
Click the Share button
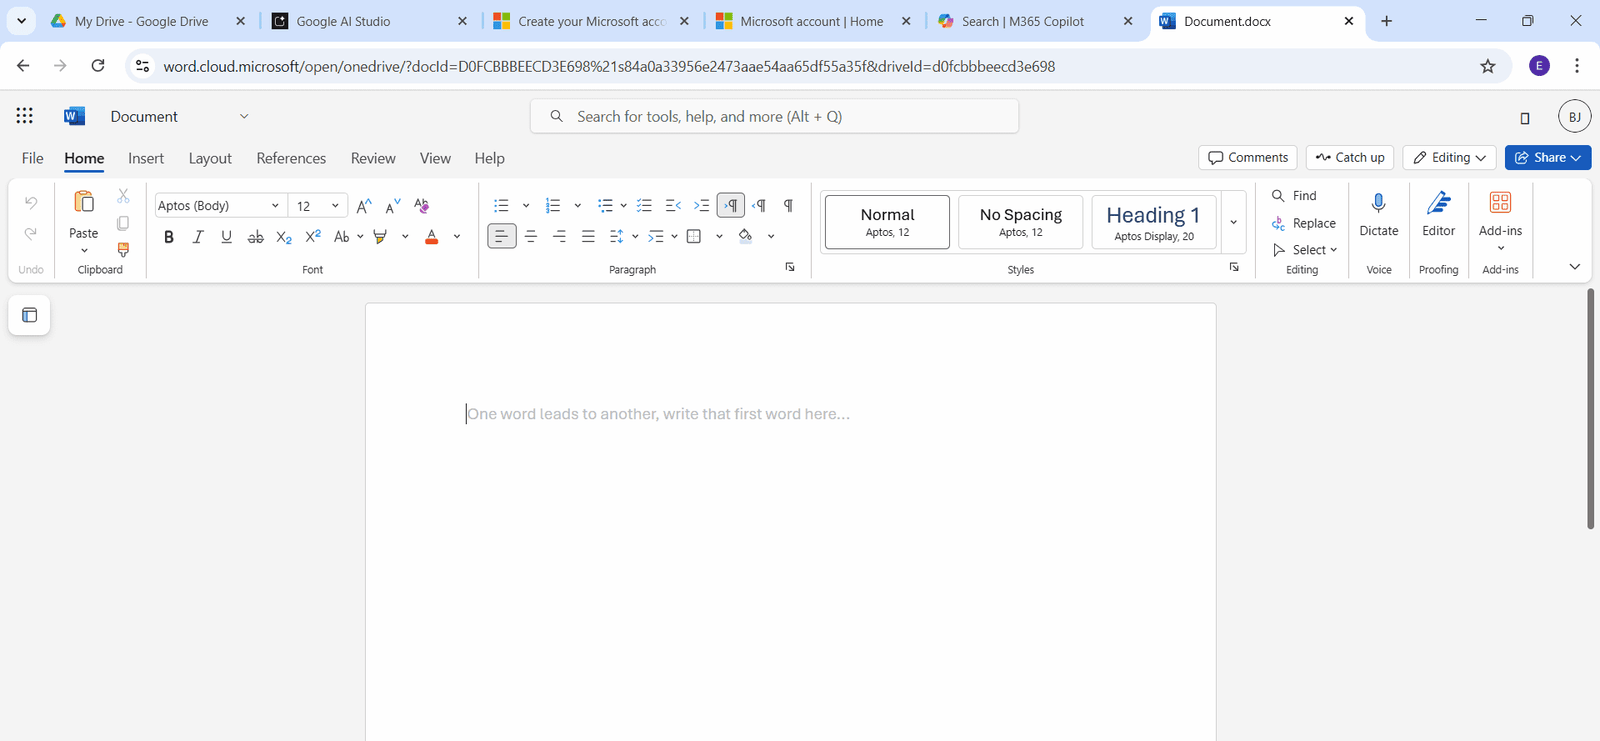point(1547,158)
